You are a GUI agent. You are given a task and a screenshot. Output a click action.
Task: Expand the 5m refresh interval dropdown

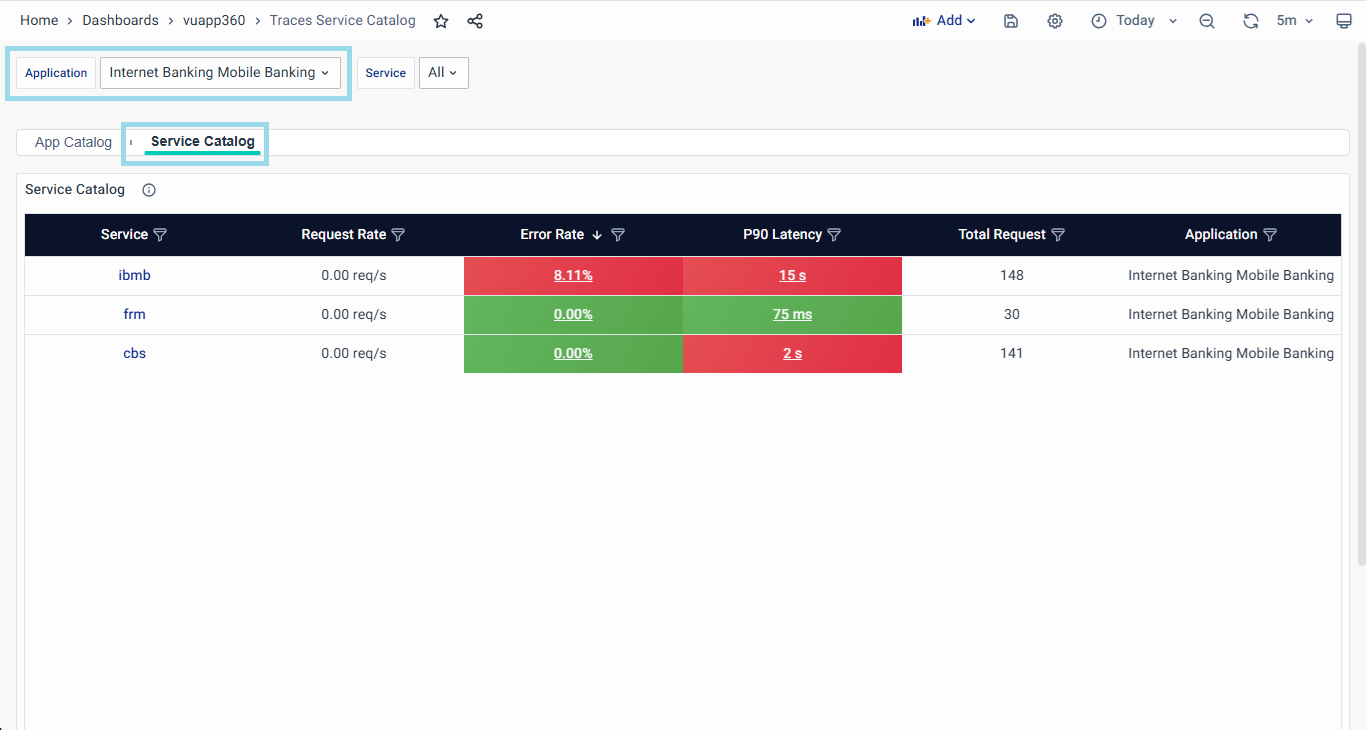pos(1295,21)
